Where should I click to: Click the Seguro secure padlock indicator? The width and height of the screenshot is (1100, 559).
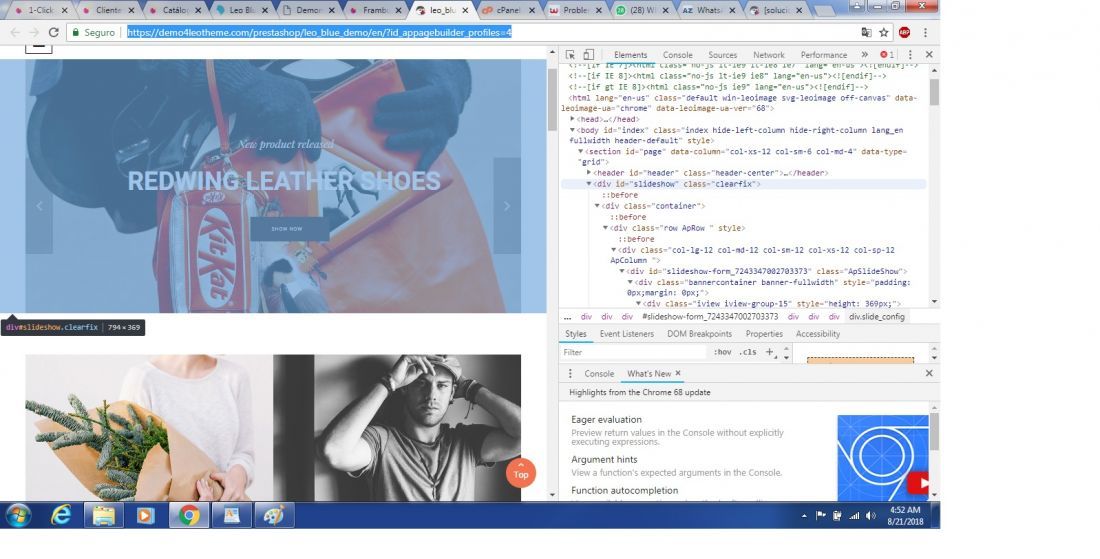point(93,32)
